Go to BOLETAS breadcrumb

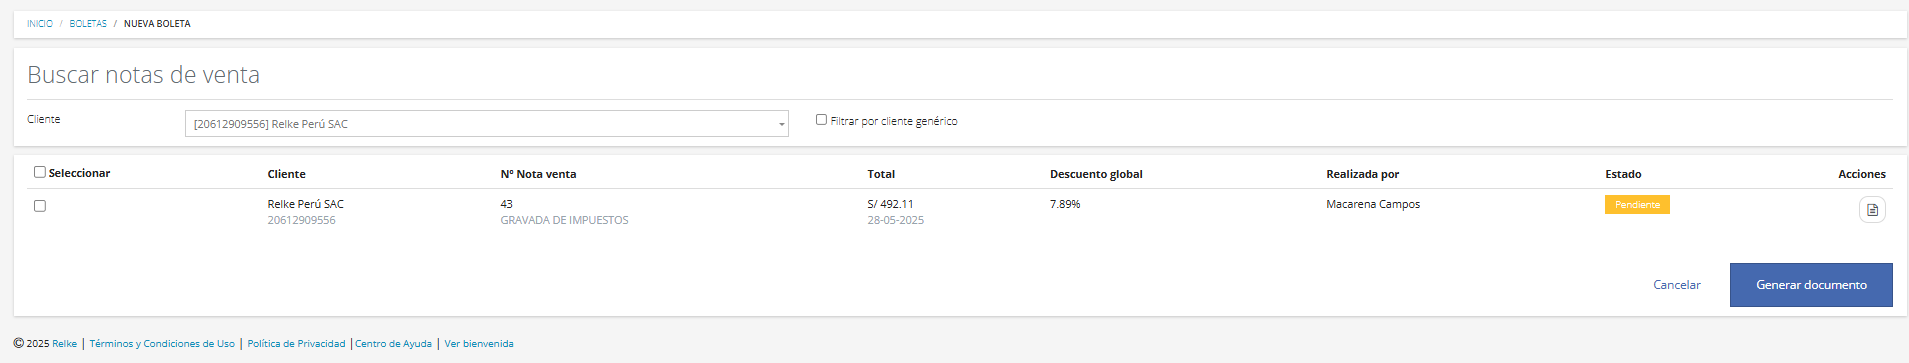pos(88,23)
